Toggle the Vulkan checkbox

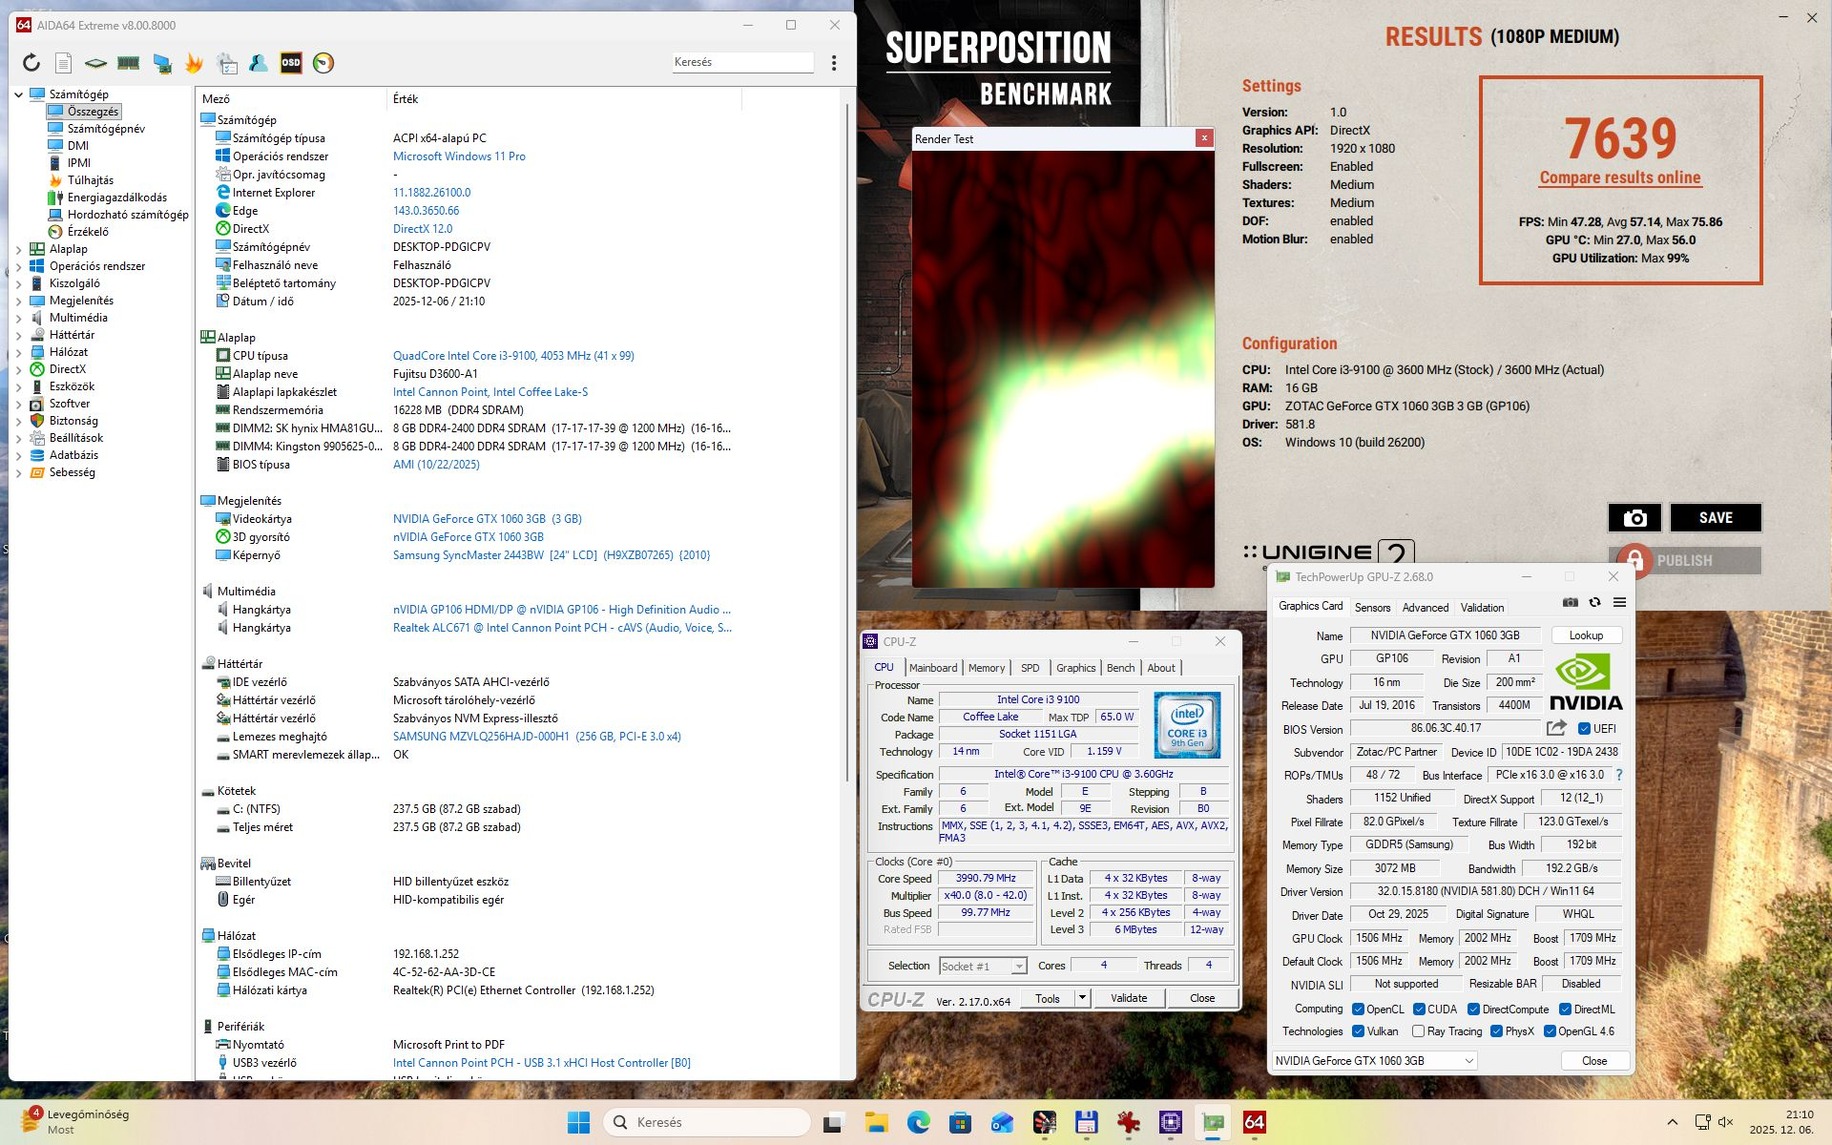[x=1358, y=1031]
